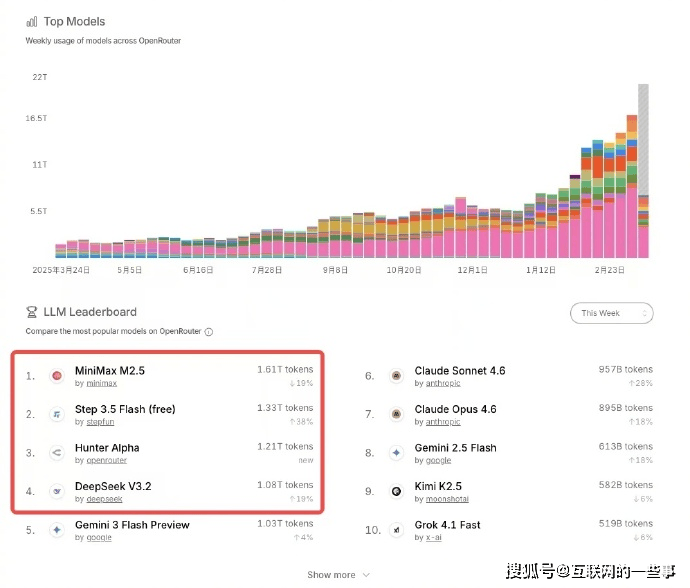Click the Step 3.5 Flash stepfun logo
The image size is (690, 588).
coord(57,414)
